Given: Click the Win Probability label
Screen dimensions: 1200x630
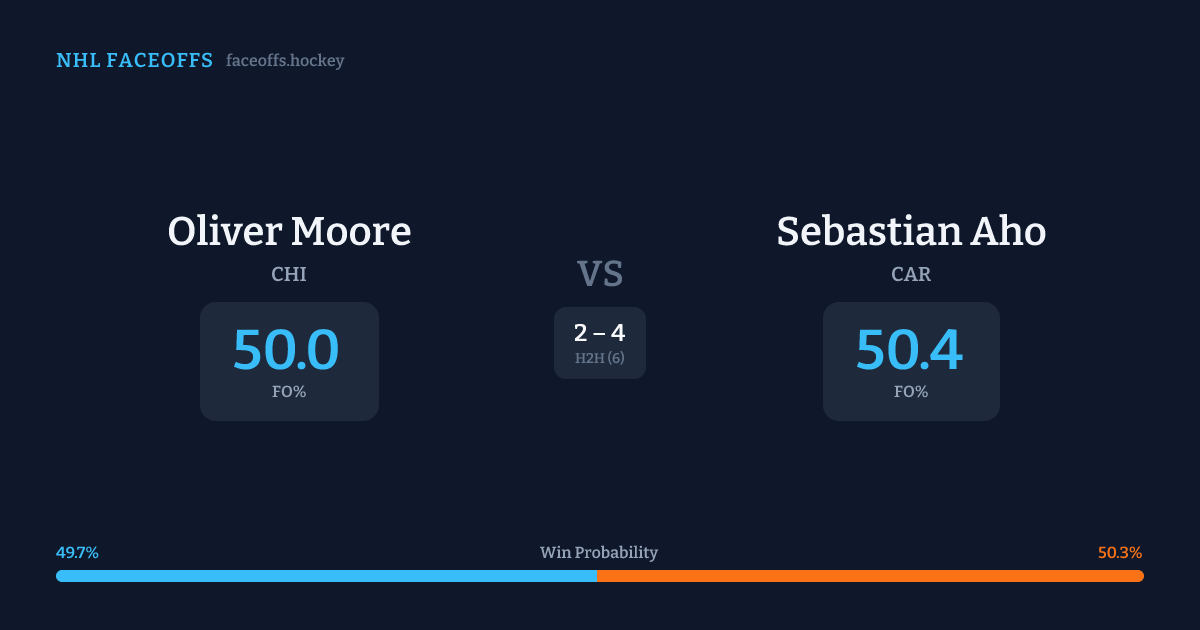Looking at the screenshot, I should 599,553.
